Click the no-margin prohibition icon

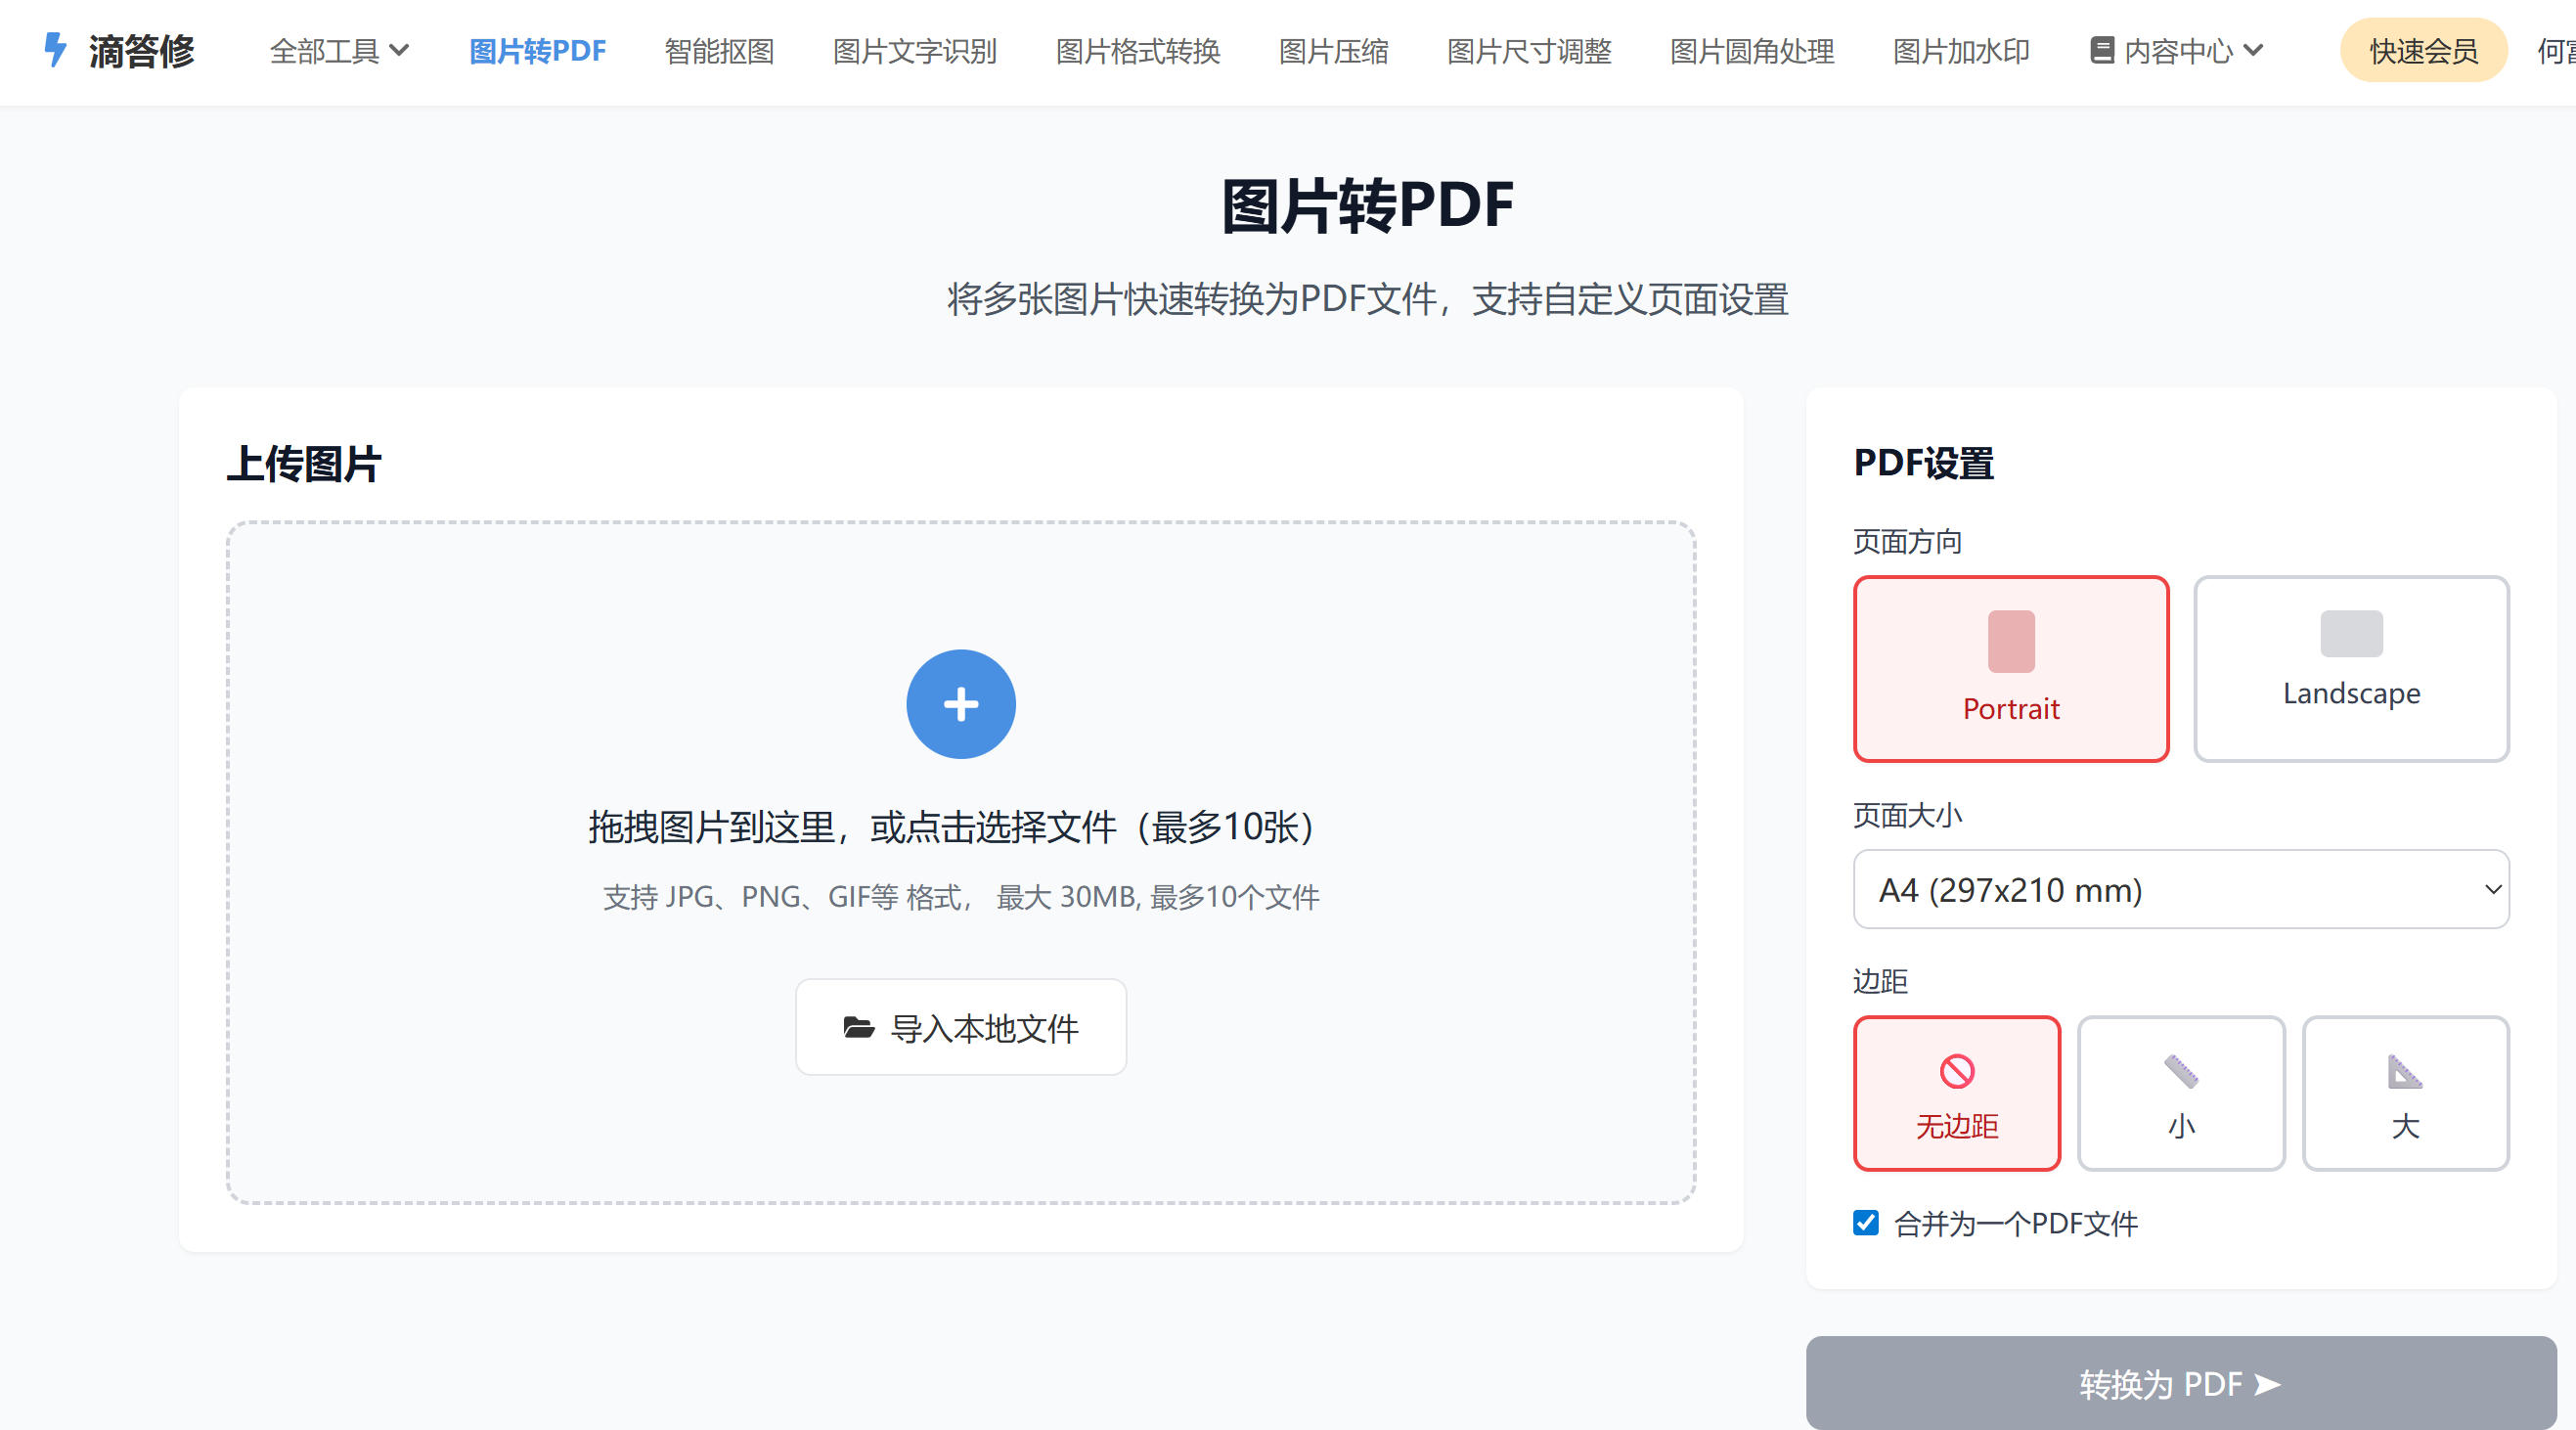(1957, 1071)
